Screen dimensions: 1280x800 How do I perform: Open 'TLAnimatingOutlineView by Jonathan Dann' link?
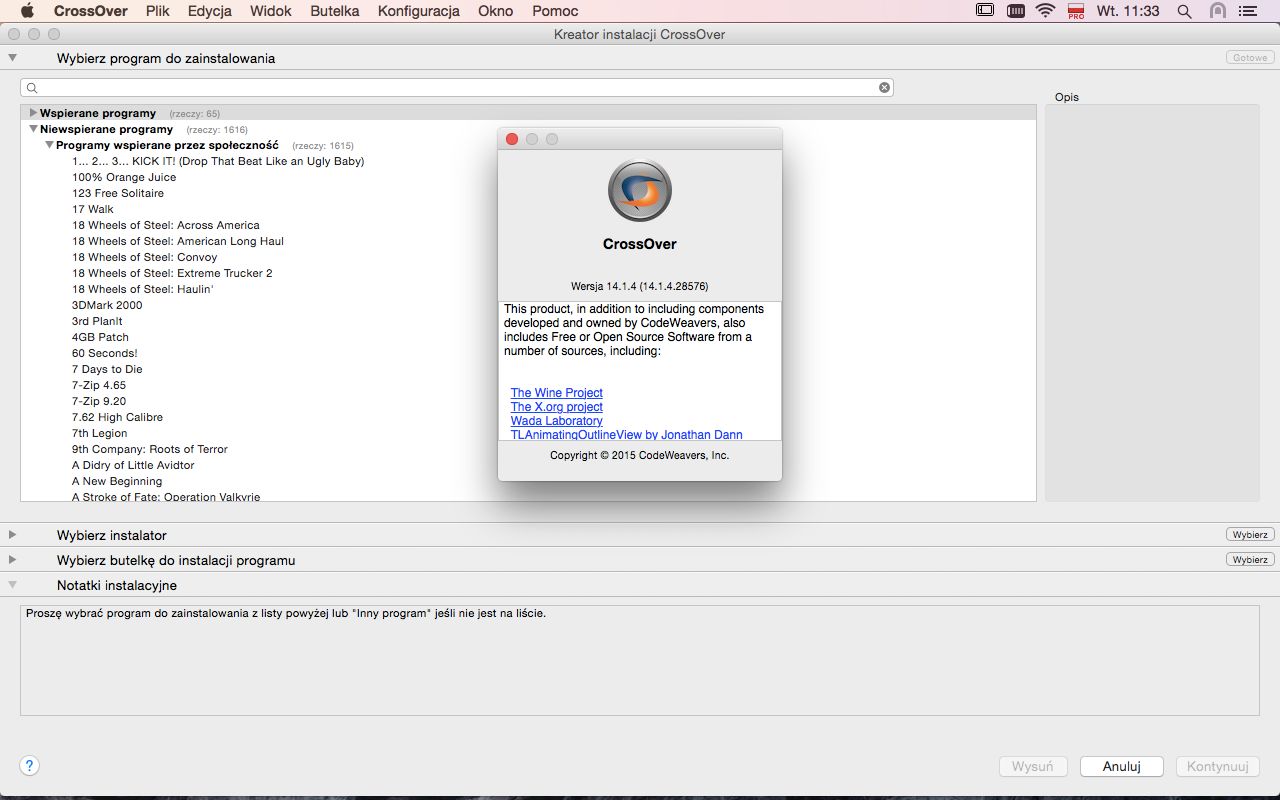pos(627,435)
